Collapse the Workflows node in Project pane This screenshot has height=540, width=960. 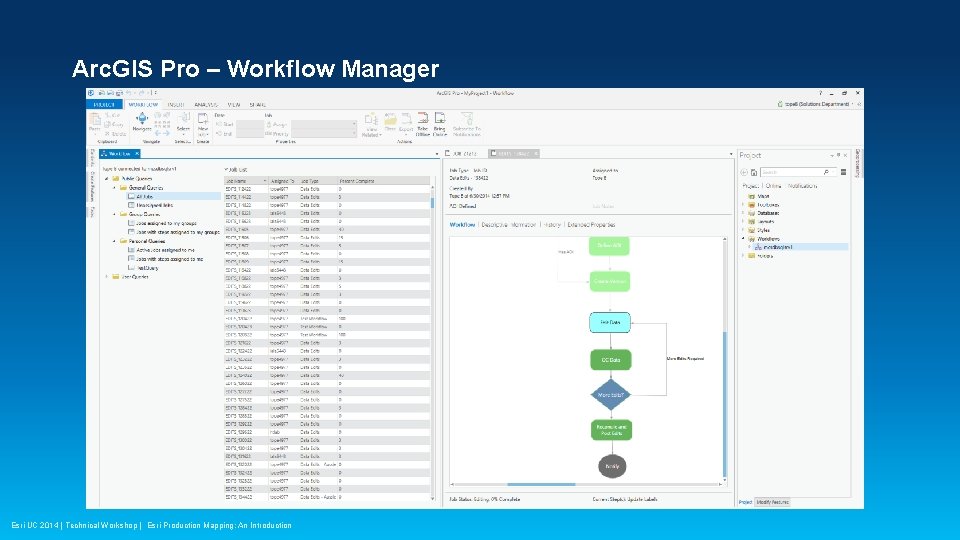click(744, 239)
